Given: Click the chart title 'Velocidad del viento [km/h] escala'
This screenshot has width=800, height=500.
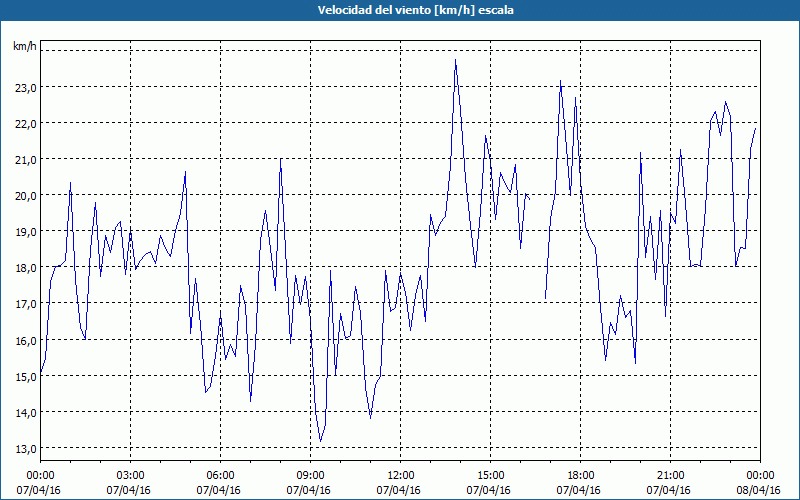Looking at the screenshot, I should [x=415, y=10].
